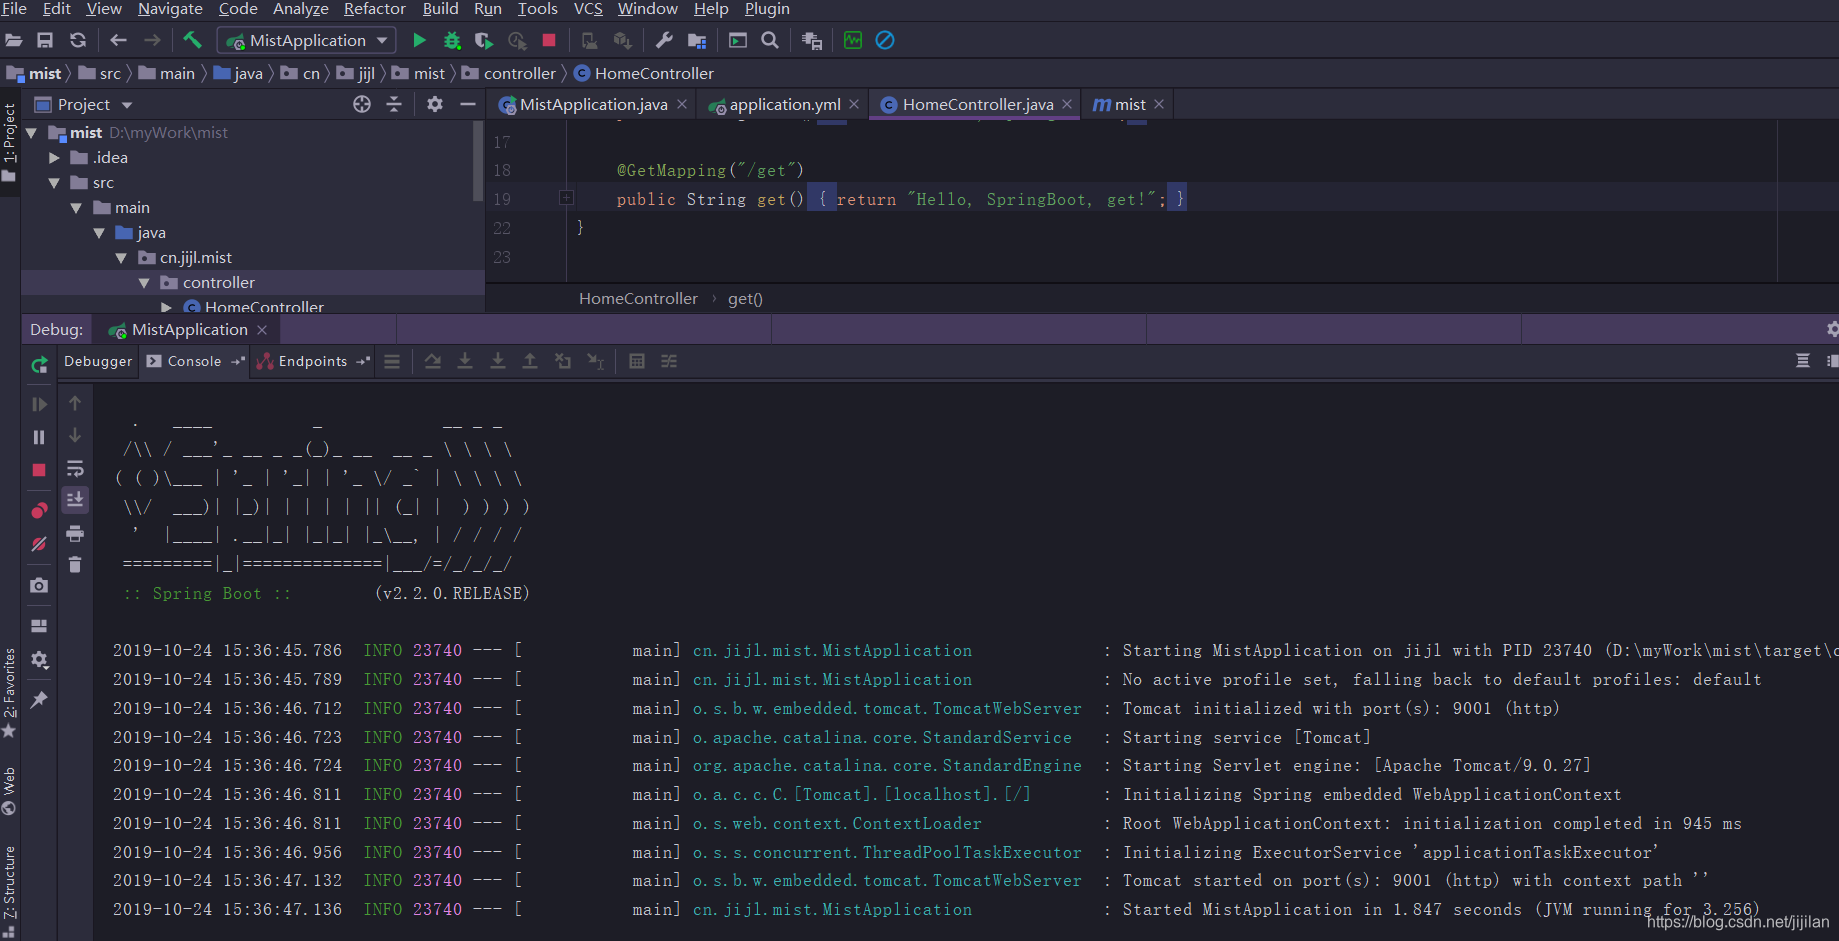Screen dimensions: 1839x941
Task: Stop the debug session with the red square
Action: click(x=39, y=470)
